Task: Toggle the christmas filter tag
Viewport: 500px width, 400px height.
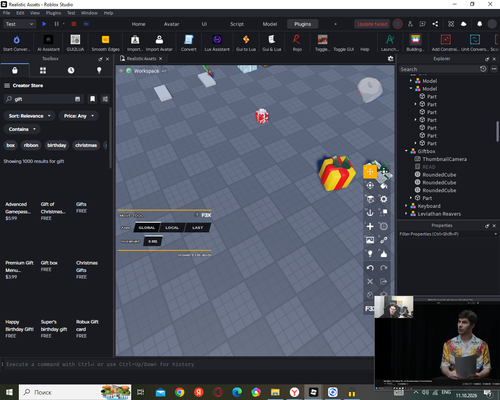Action: [86, 145]
